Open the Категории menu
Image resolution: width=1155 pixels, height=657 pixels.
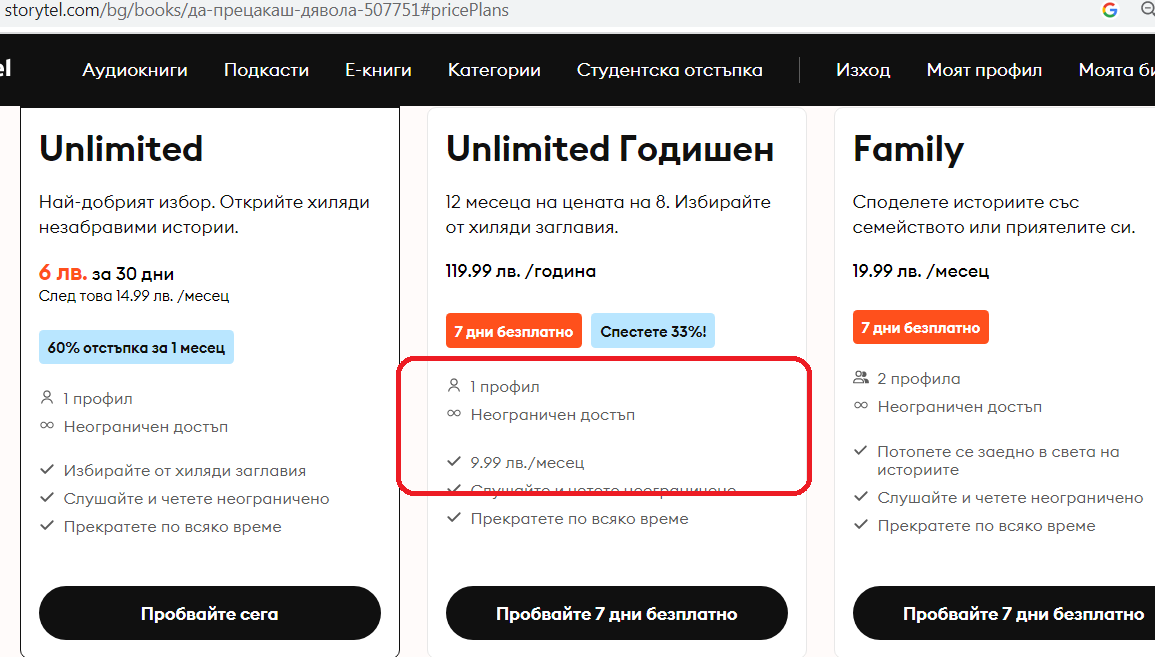pyautogui.click(x=494, y=70)
